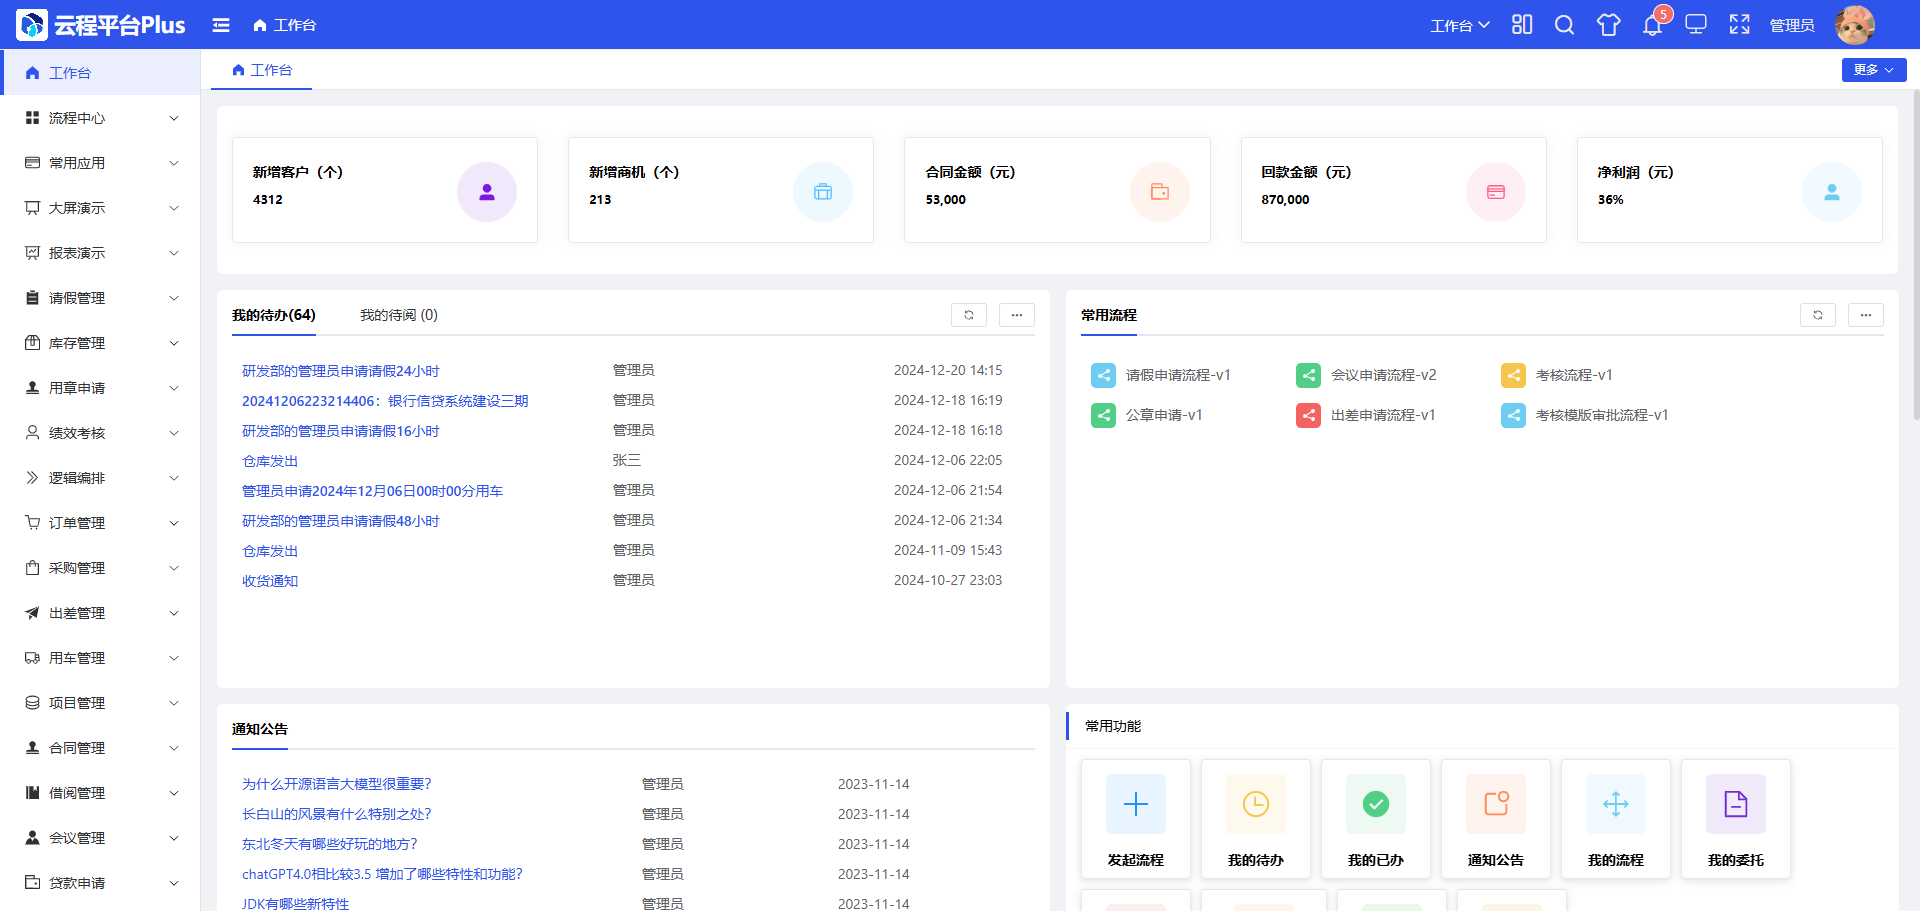Open the search icon in top bar

point(1565,25)
